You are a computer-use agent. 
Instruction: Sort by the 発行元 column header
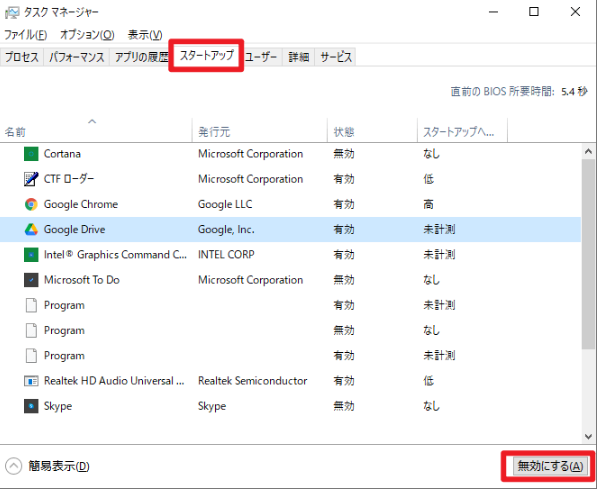[260, 132]
